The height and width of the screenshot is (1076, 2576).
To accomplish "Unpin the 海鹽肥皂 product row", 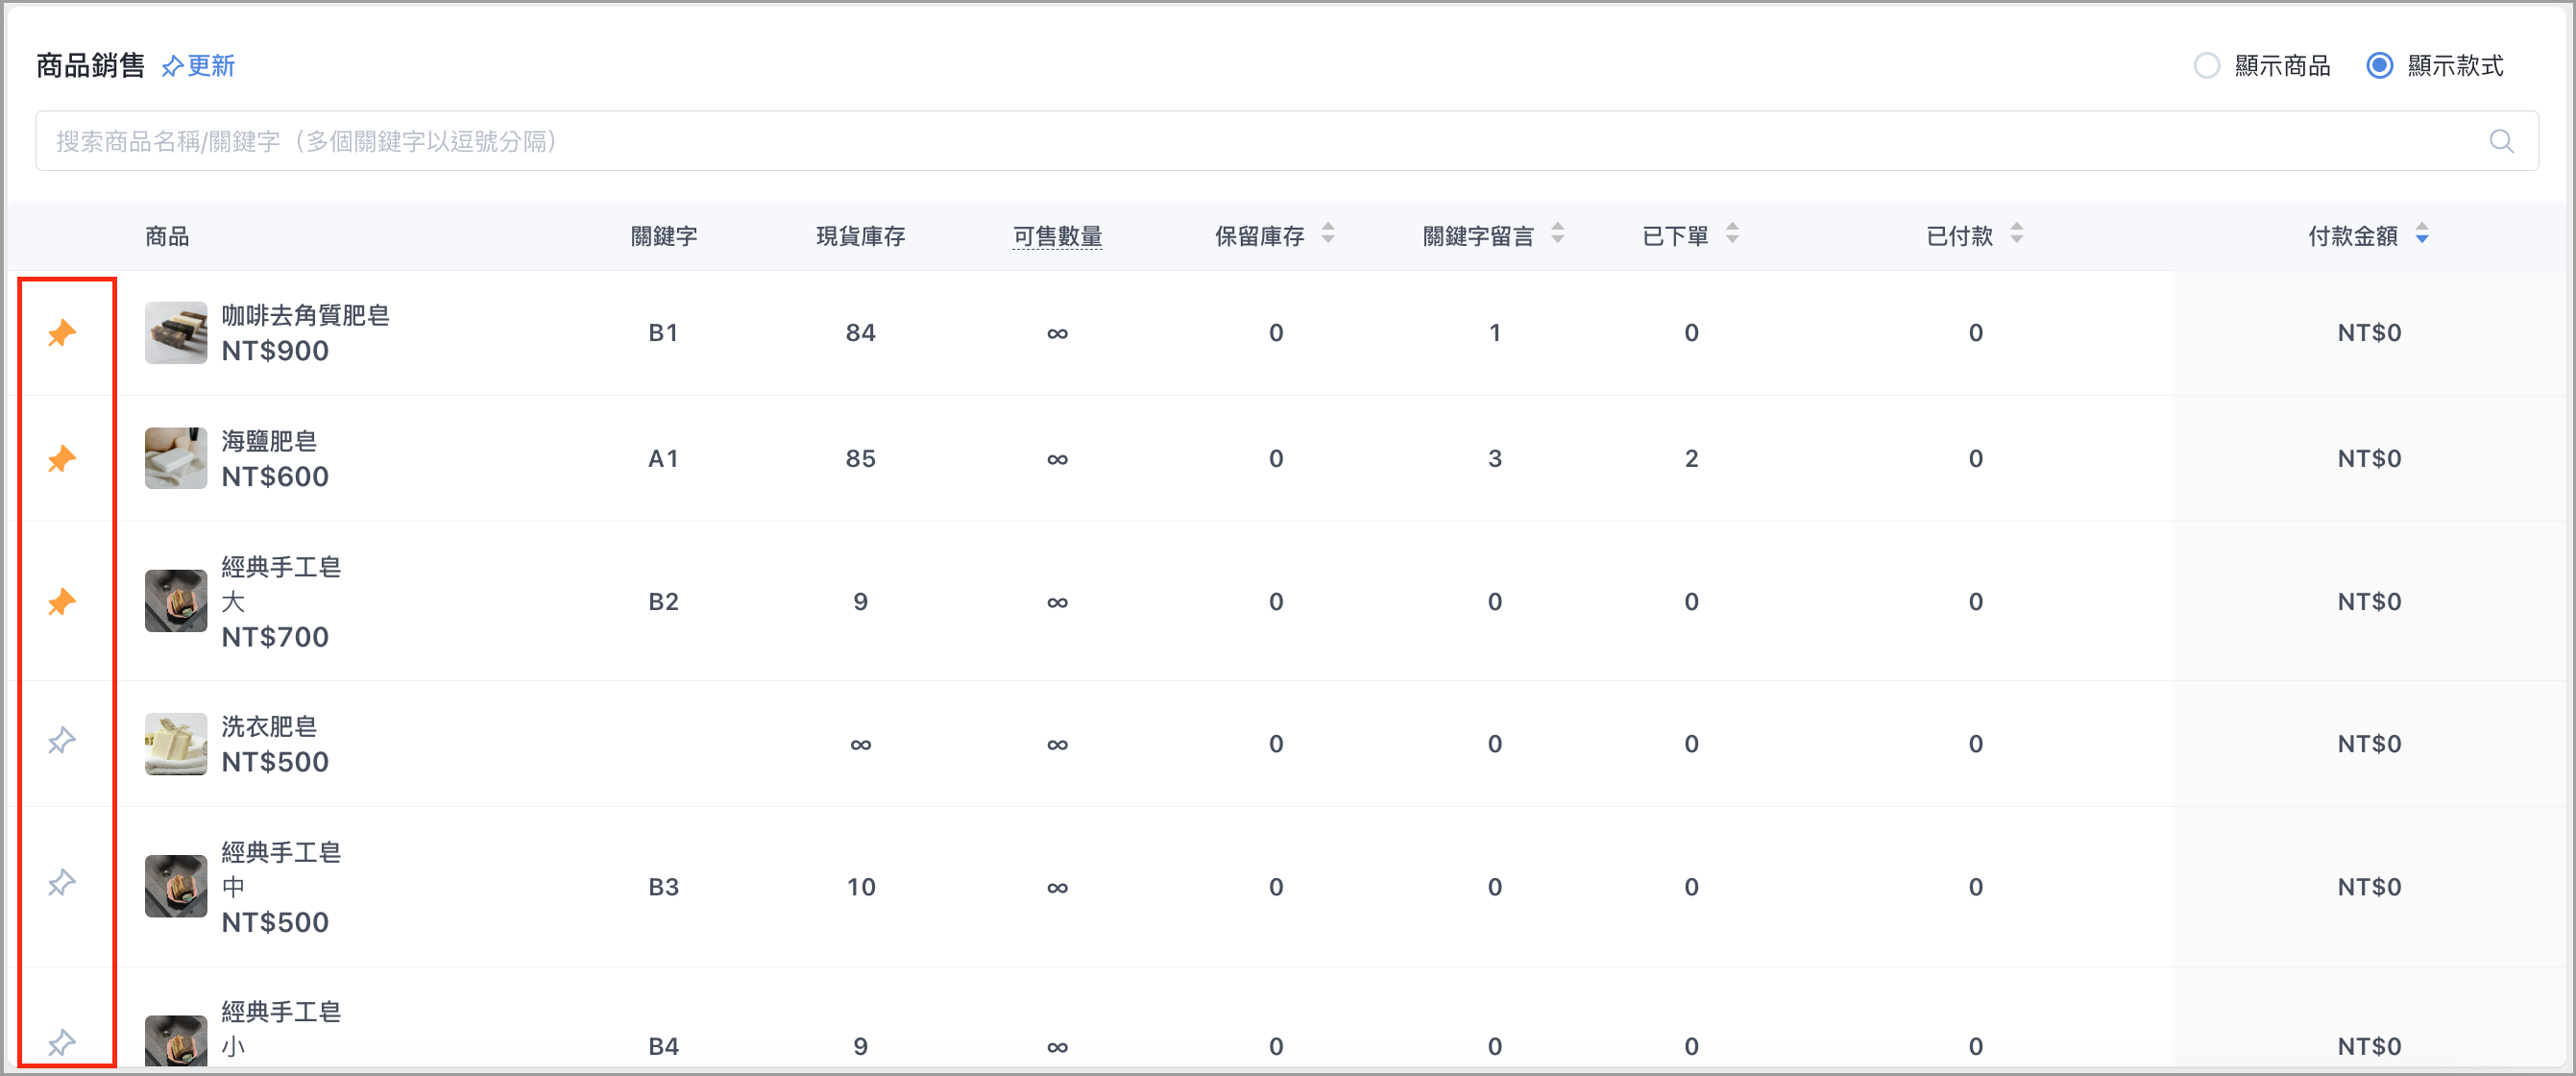I will (62, 459).
